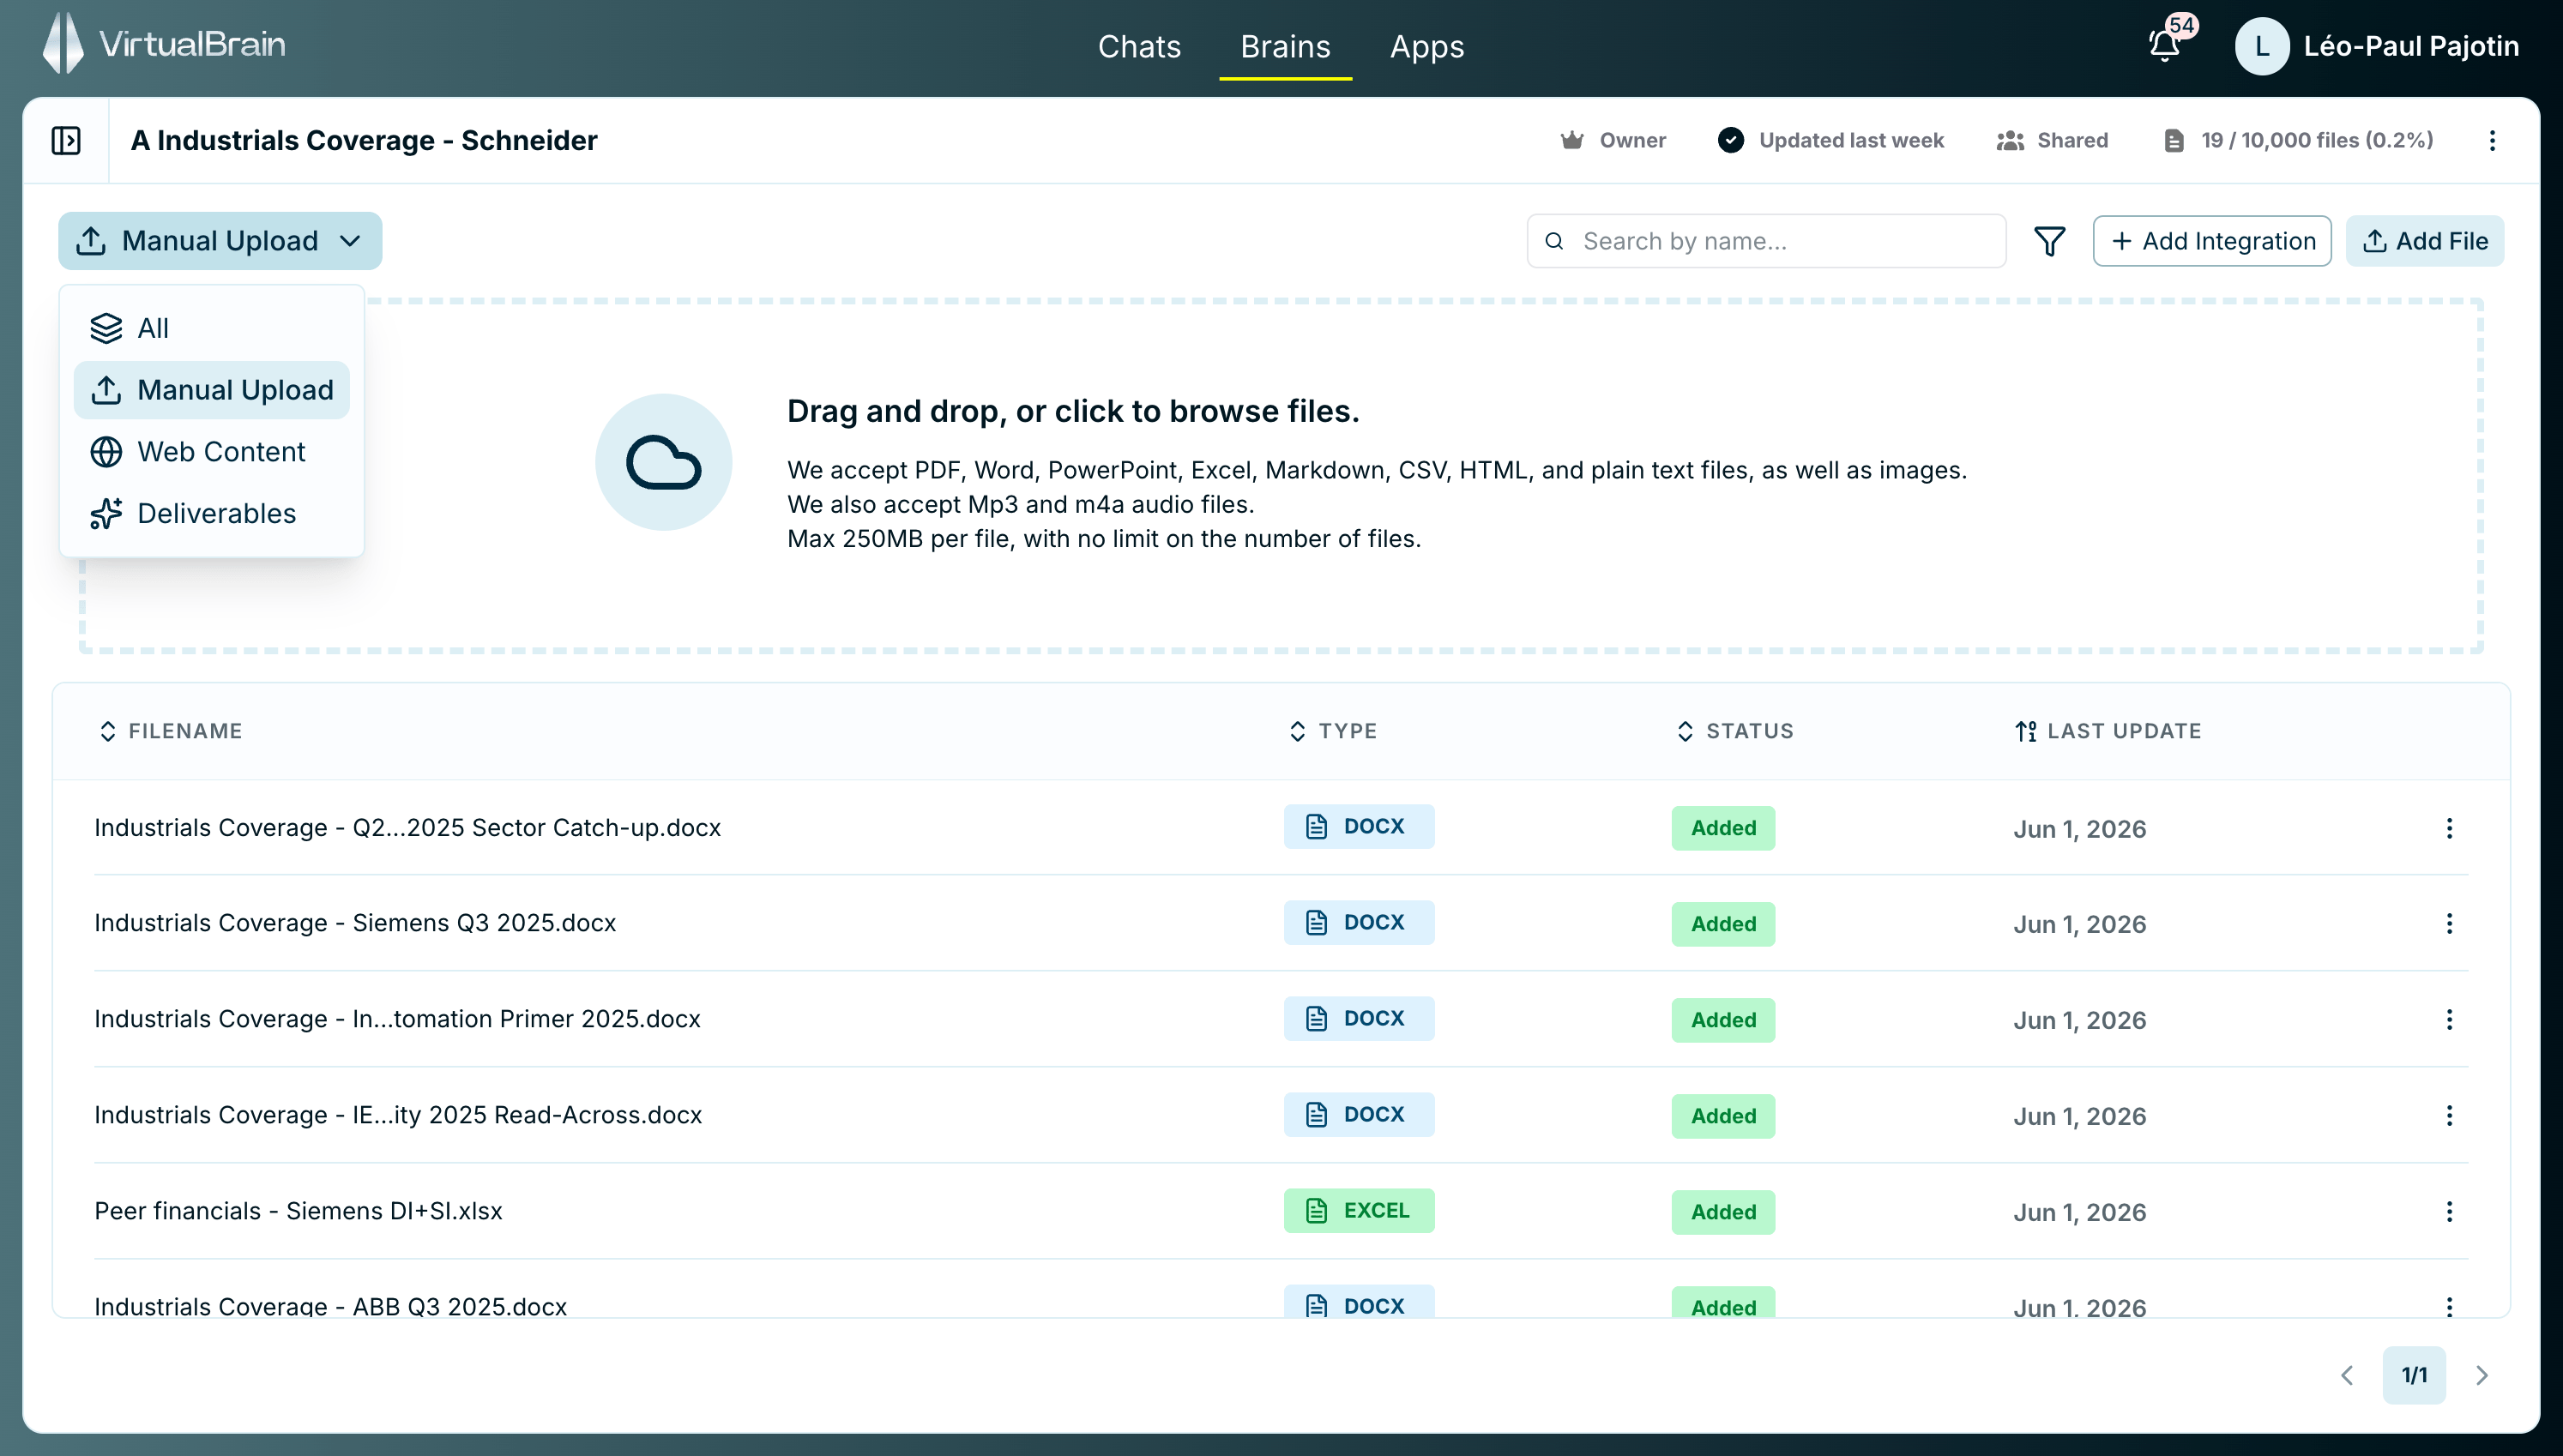Open Léo-Paul Pajotin account name
The width and height of the screenshot is (2563, 1456).
pos(2411,46)
